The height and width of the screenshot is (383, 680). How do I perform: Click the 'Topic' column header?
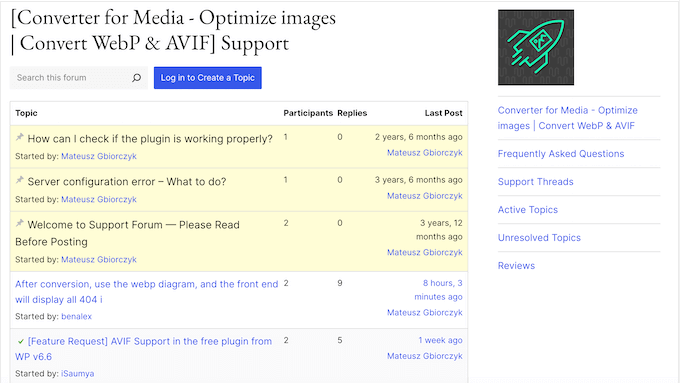[x=26, y=113]
